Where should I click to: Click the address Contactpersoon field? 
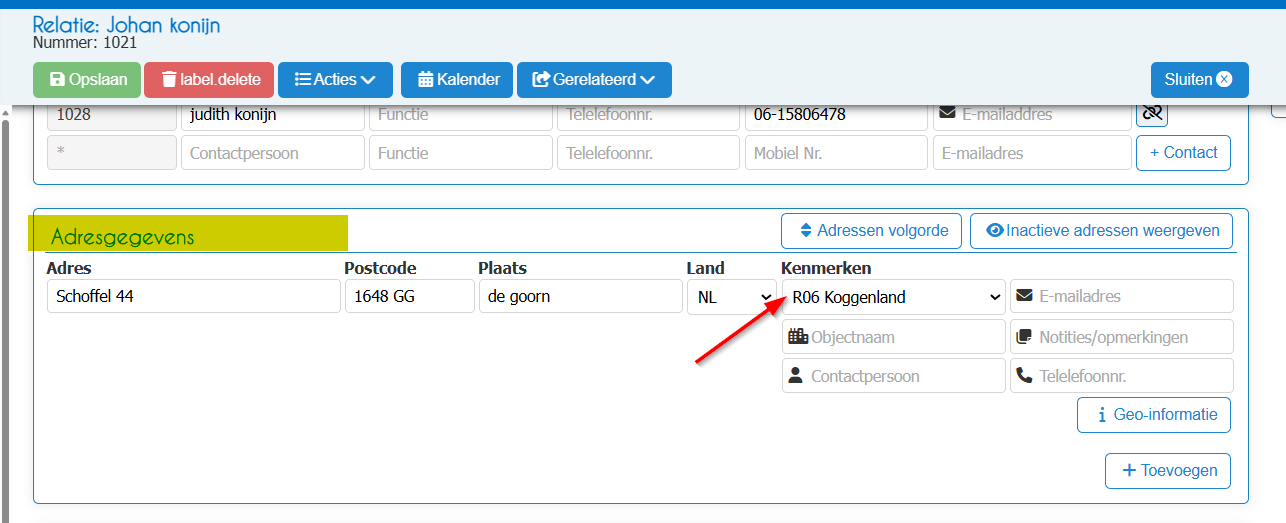(x=894, y=376)
